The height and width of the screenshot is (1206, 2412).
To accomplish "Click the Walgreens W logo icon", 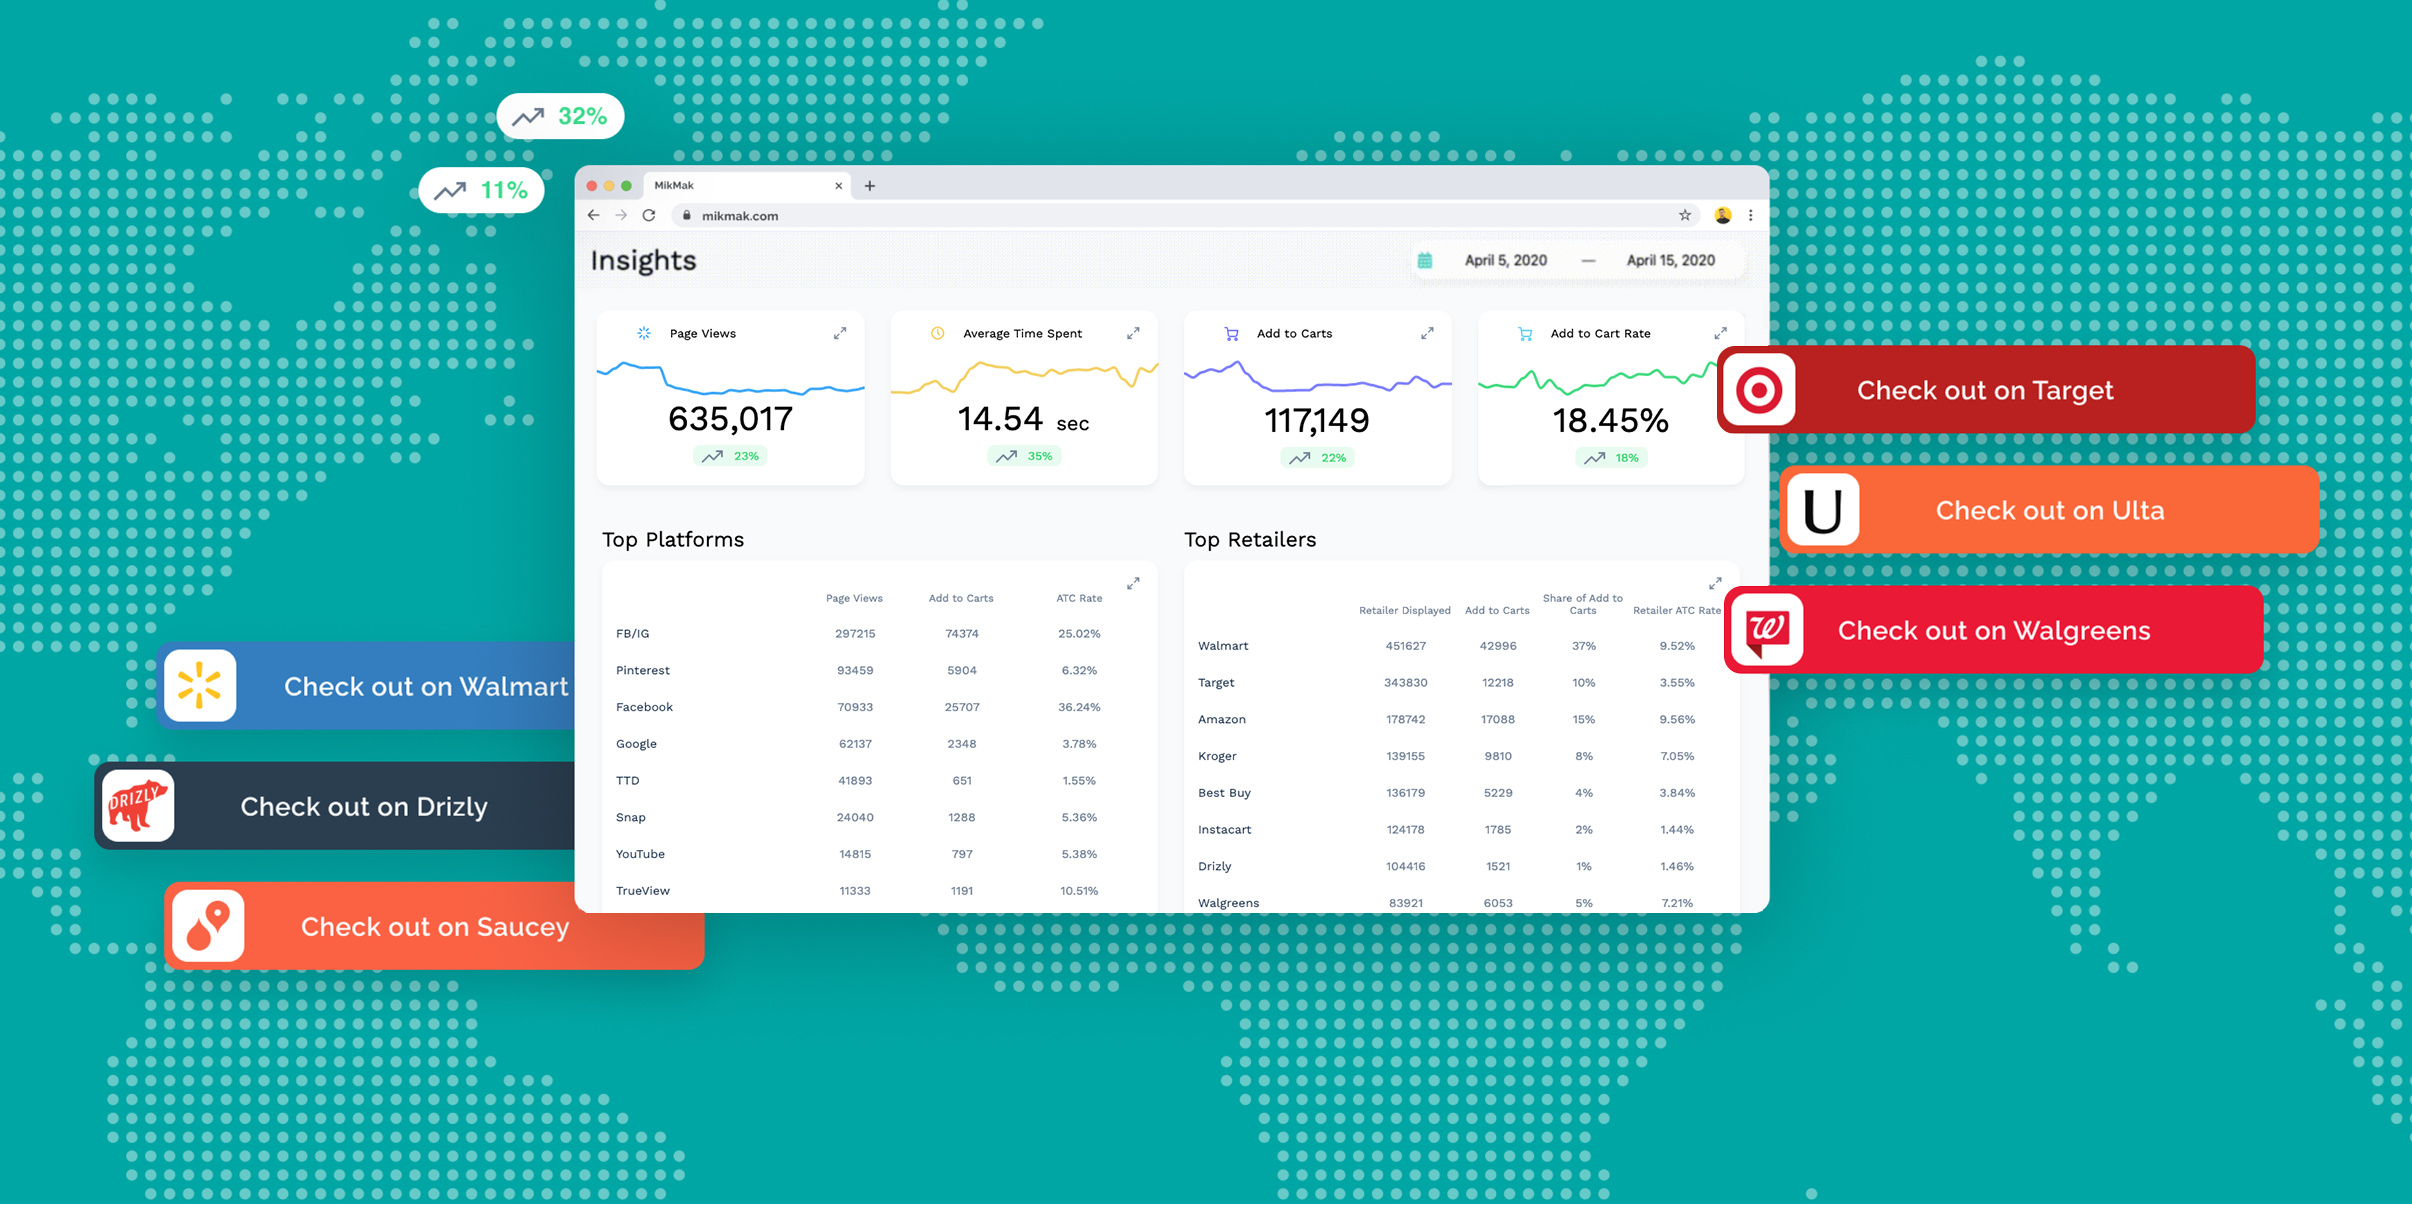I will click(x=1766, y=630).
